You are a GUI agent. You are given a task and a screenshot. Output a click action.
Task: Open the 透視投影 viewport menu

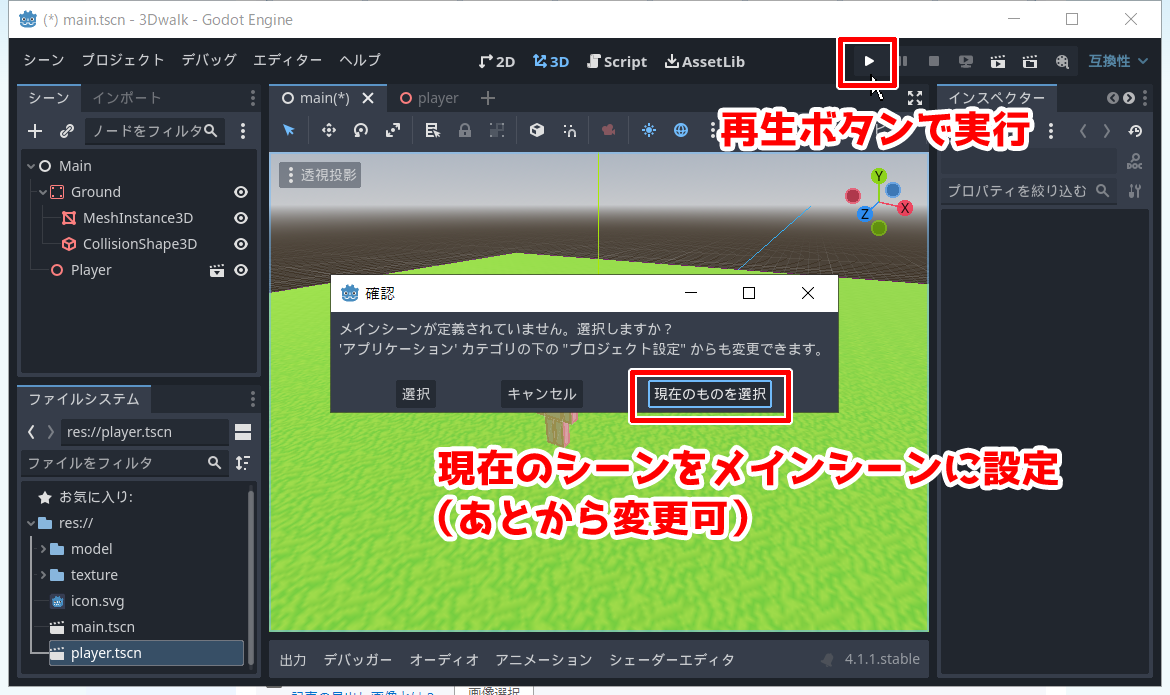pos(320,175)
